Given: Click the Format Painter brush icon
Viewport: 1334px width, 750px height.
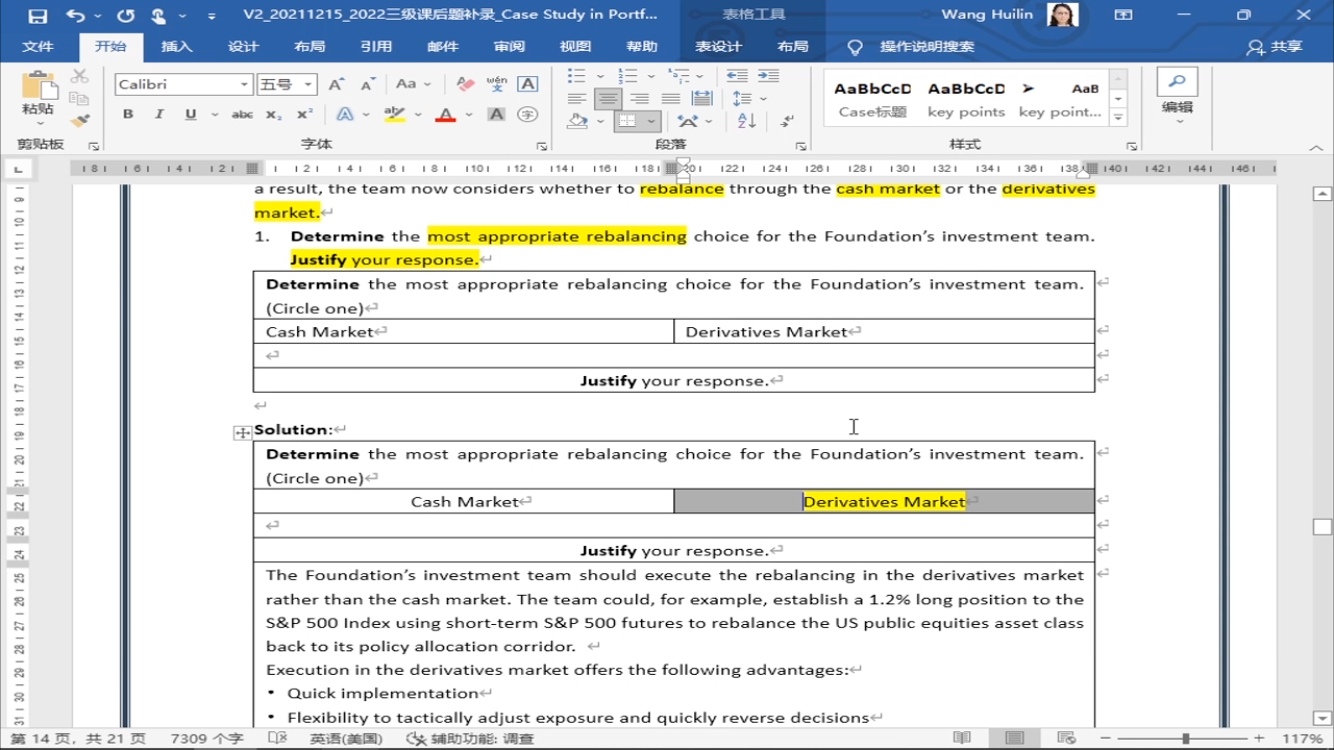Looking at the screenshot, I should point(80,120).
